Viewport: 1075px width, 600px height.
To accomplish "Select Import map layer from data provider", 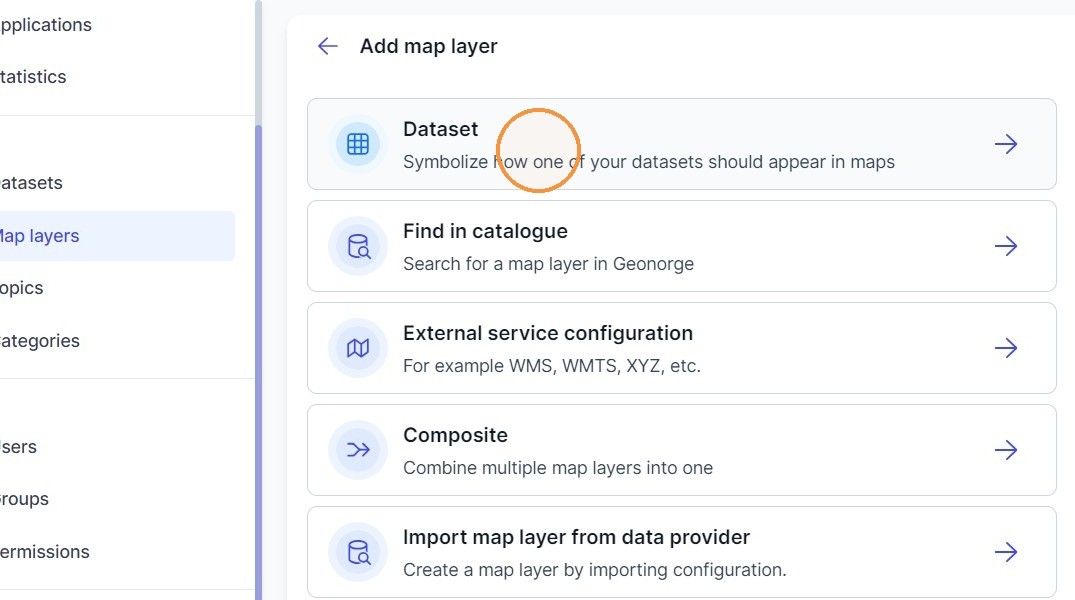I will click(681, 552).
